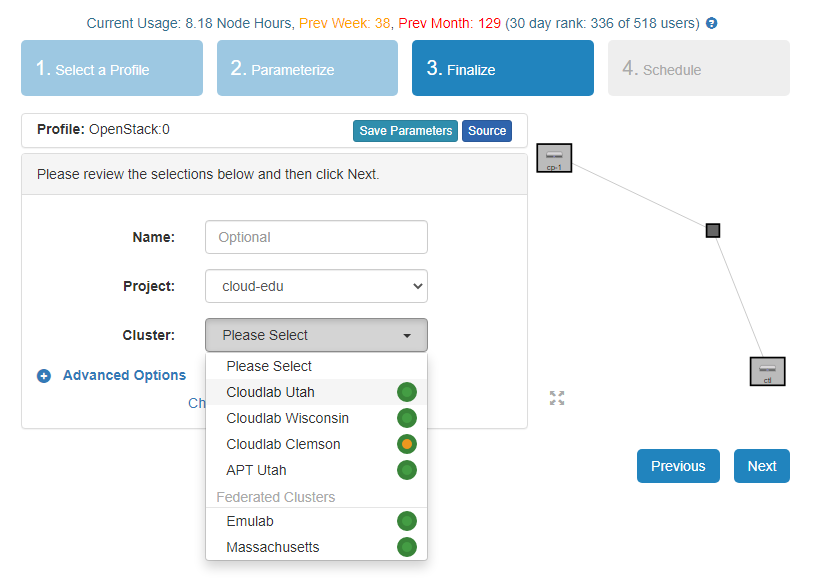Select Massachusetts federated cluster option
Image resolution: width=815 pixels, height=582 pixels.
[x=273, y=547]
